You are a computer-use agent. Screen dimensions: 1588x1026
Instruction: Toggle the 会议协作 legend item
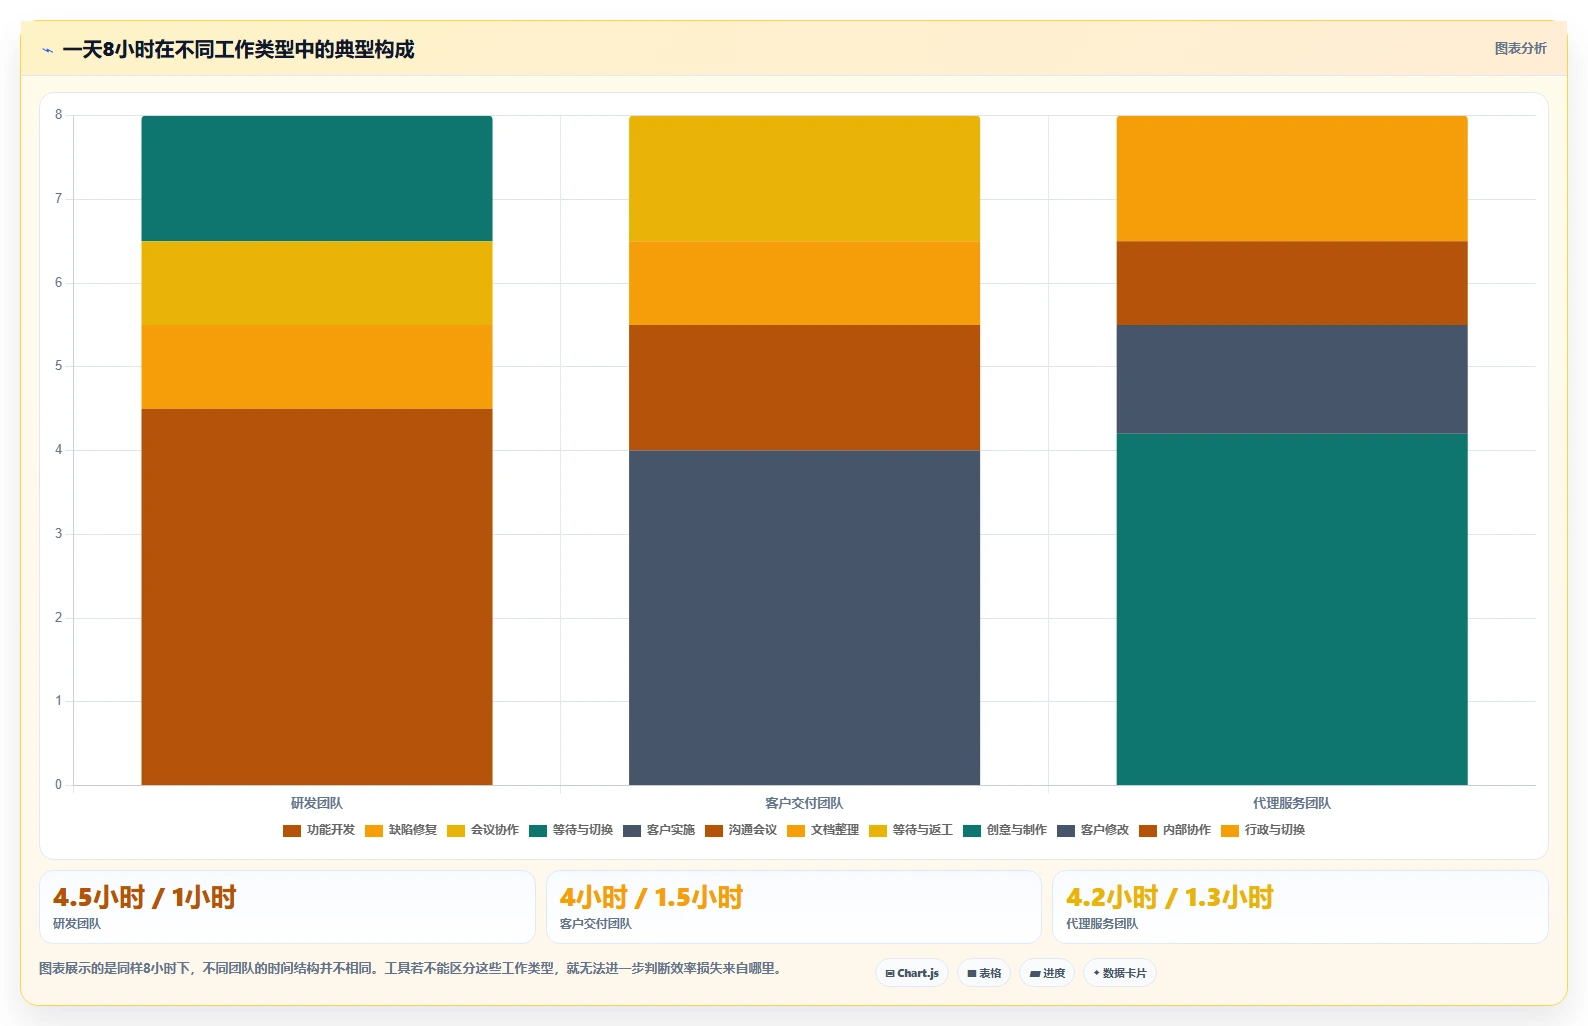click(483, 830)
